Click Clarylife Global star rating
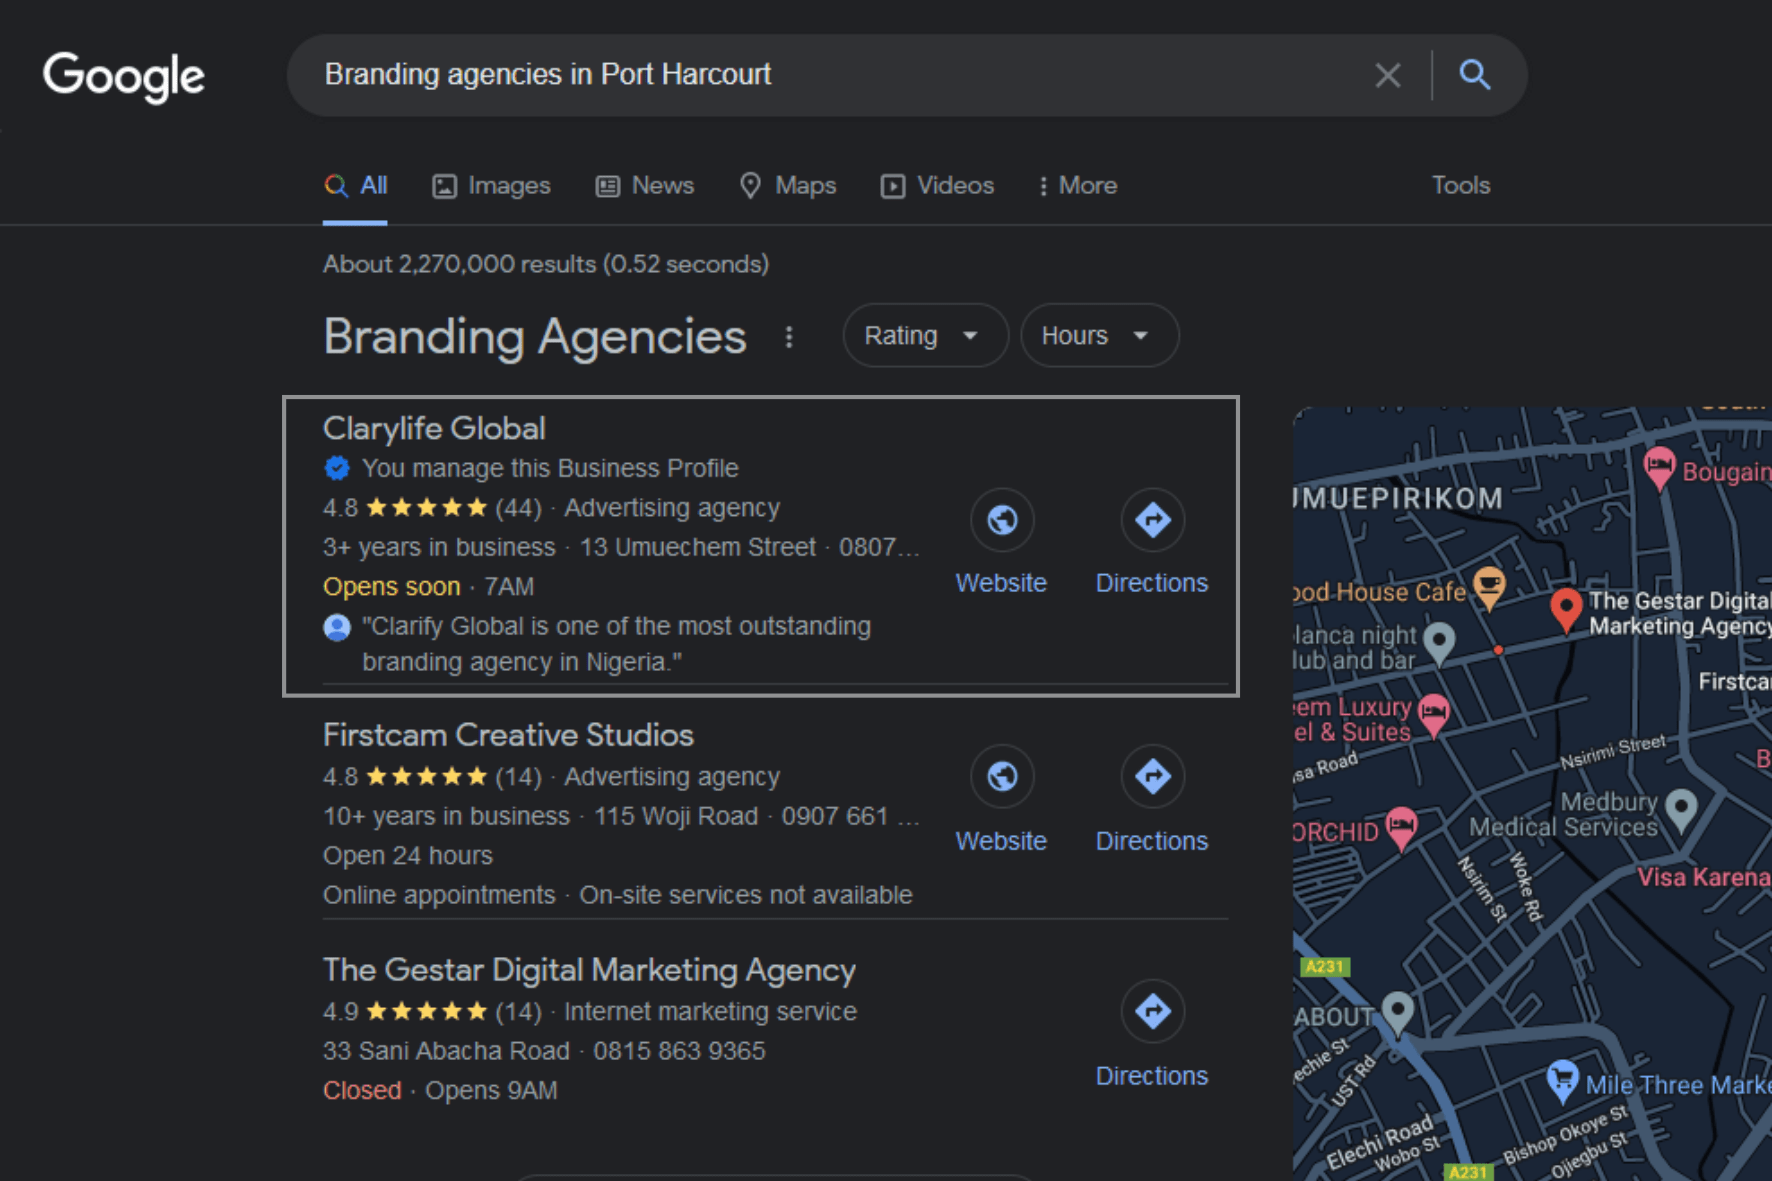 tap(427, 508)
